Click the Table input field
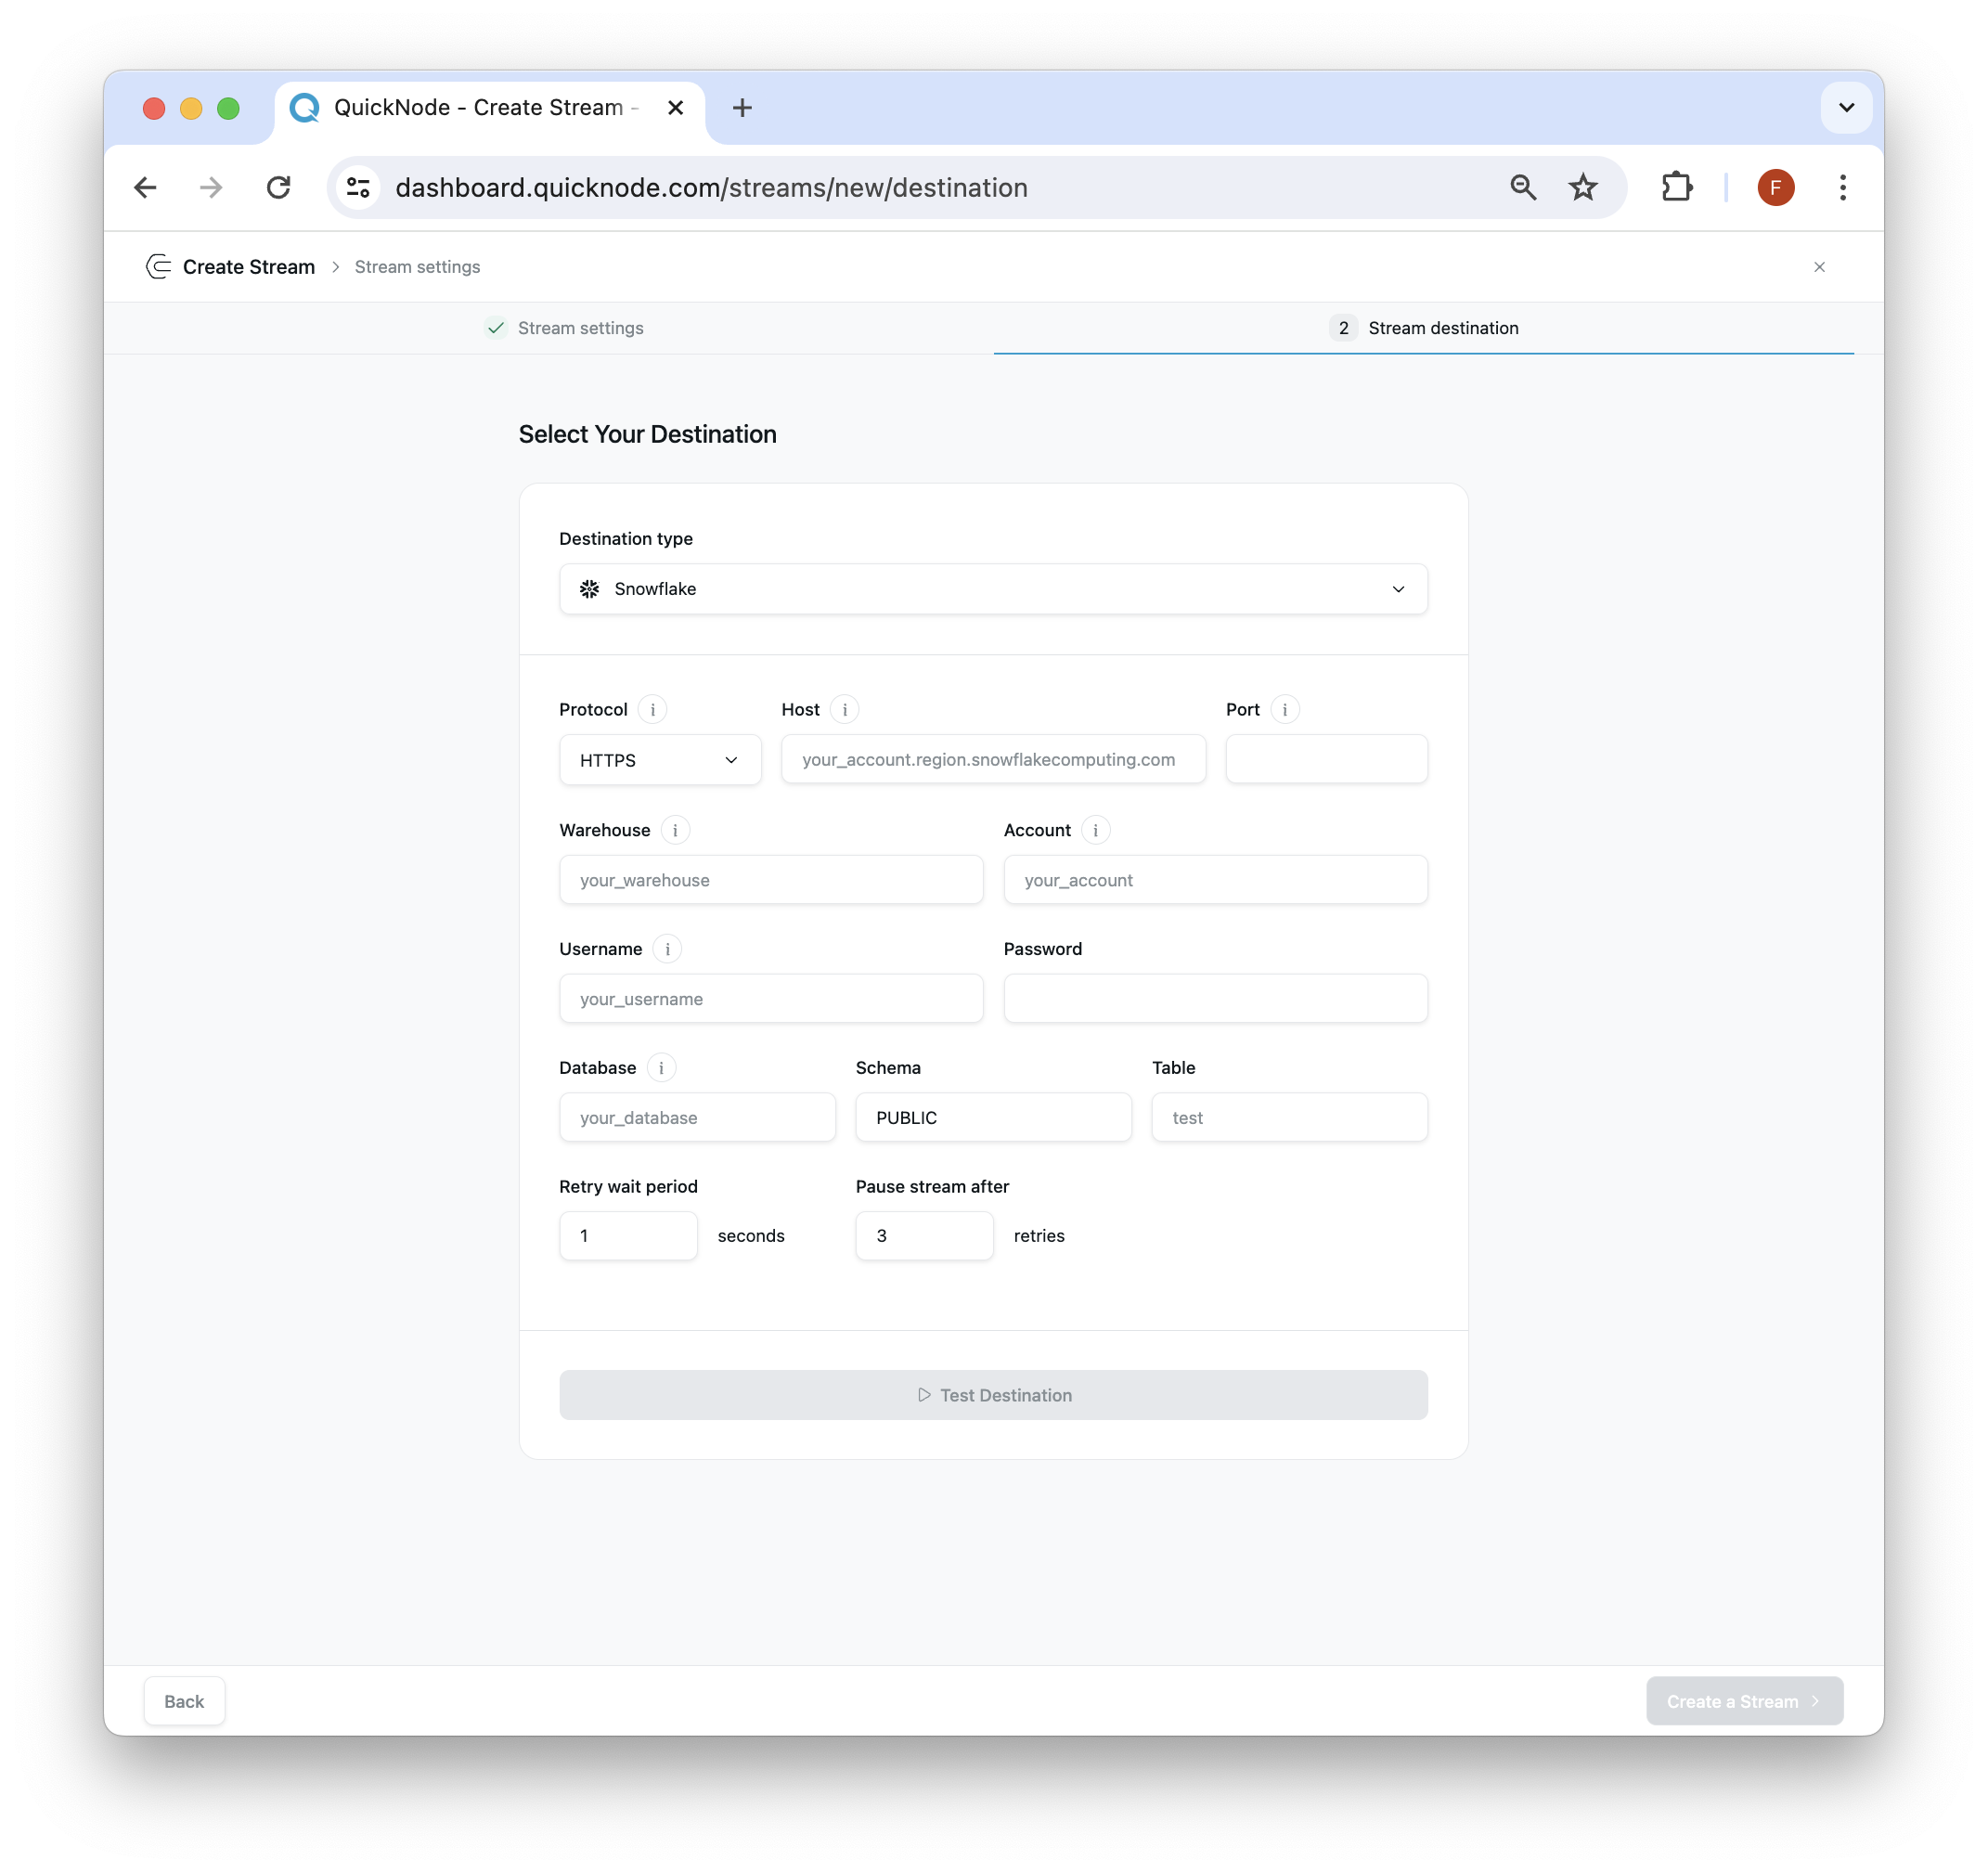Viewport: 1988px width, 1873px height. (1289, 1118)
